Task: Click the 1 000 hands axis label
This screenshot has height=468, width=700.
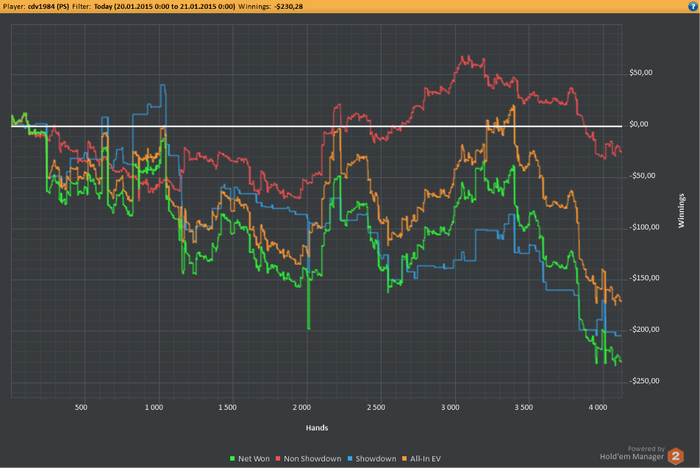Action: coord(154,407)
